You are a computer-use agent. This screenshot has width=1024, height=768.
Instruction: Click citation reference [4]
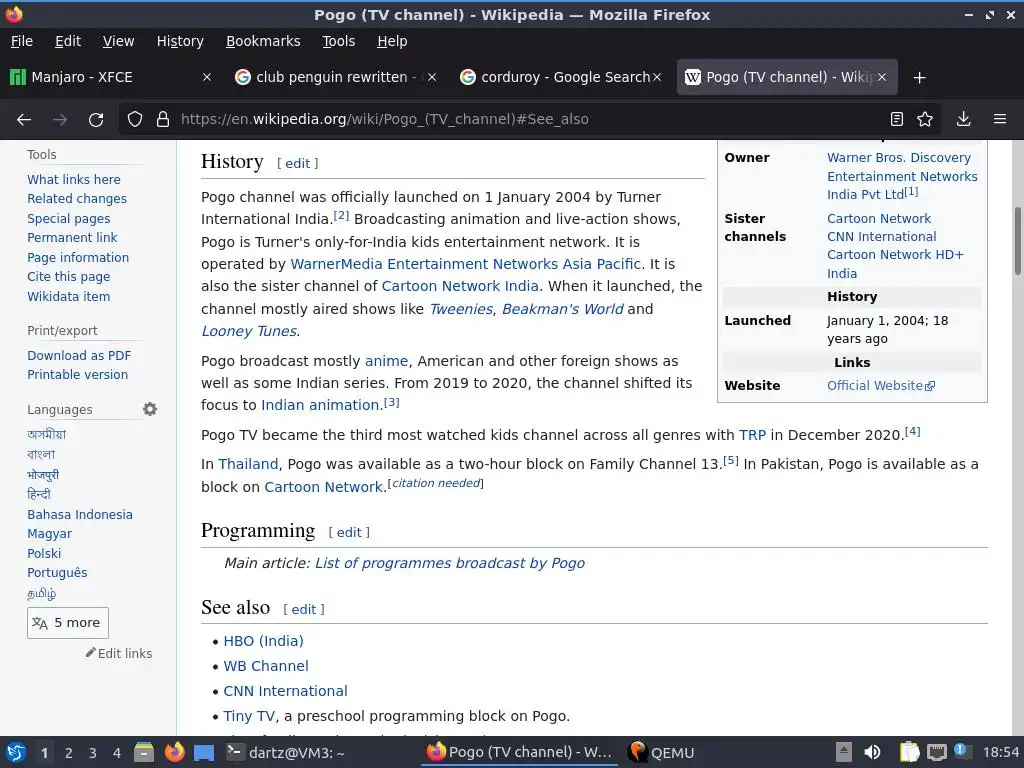[x=912, y=432]
